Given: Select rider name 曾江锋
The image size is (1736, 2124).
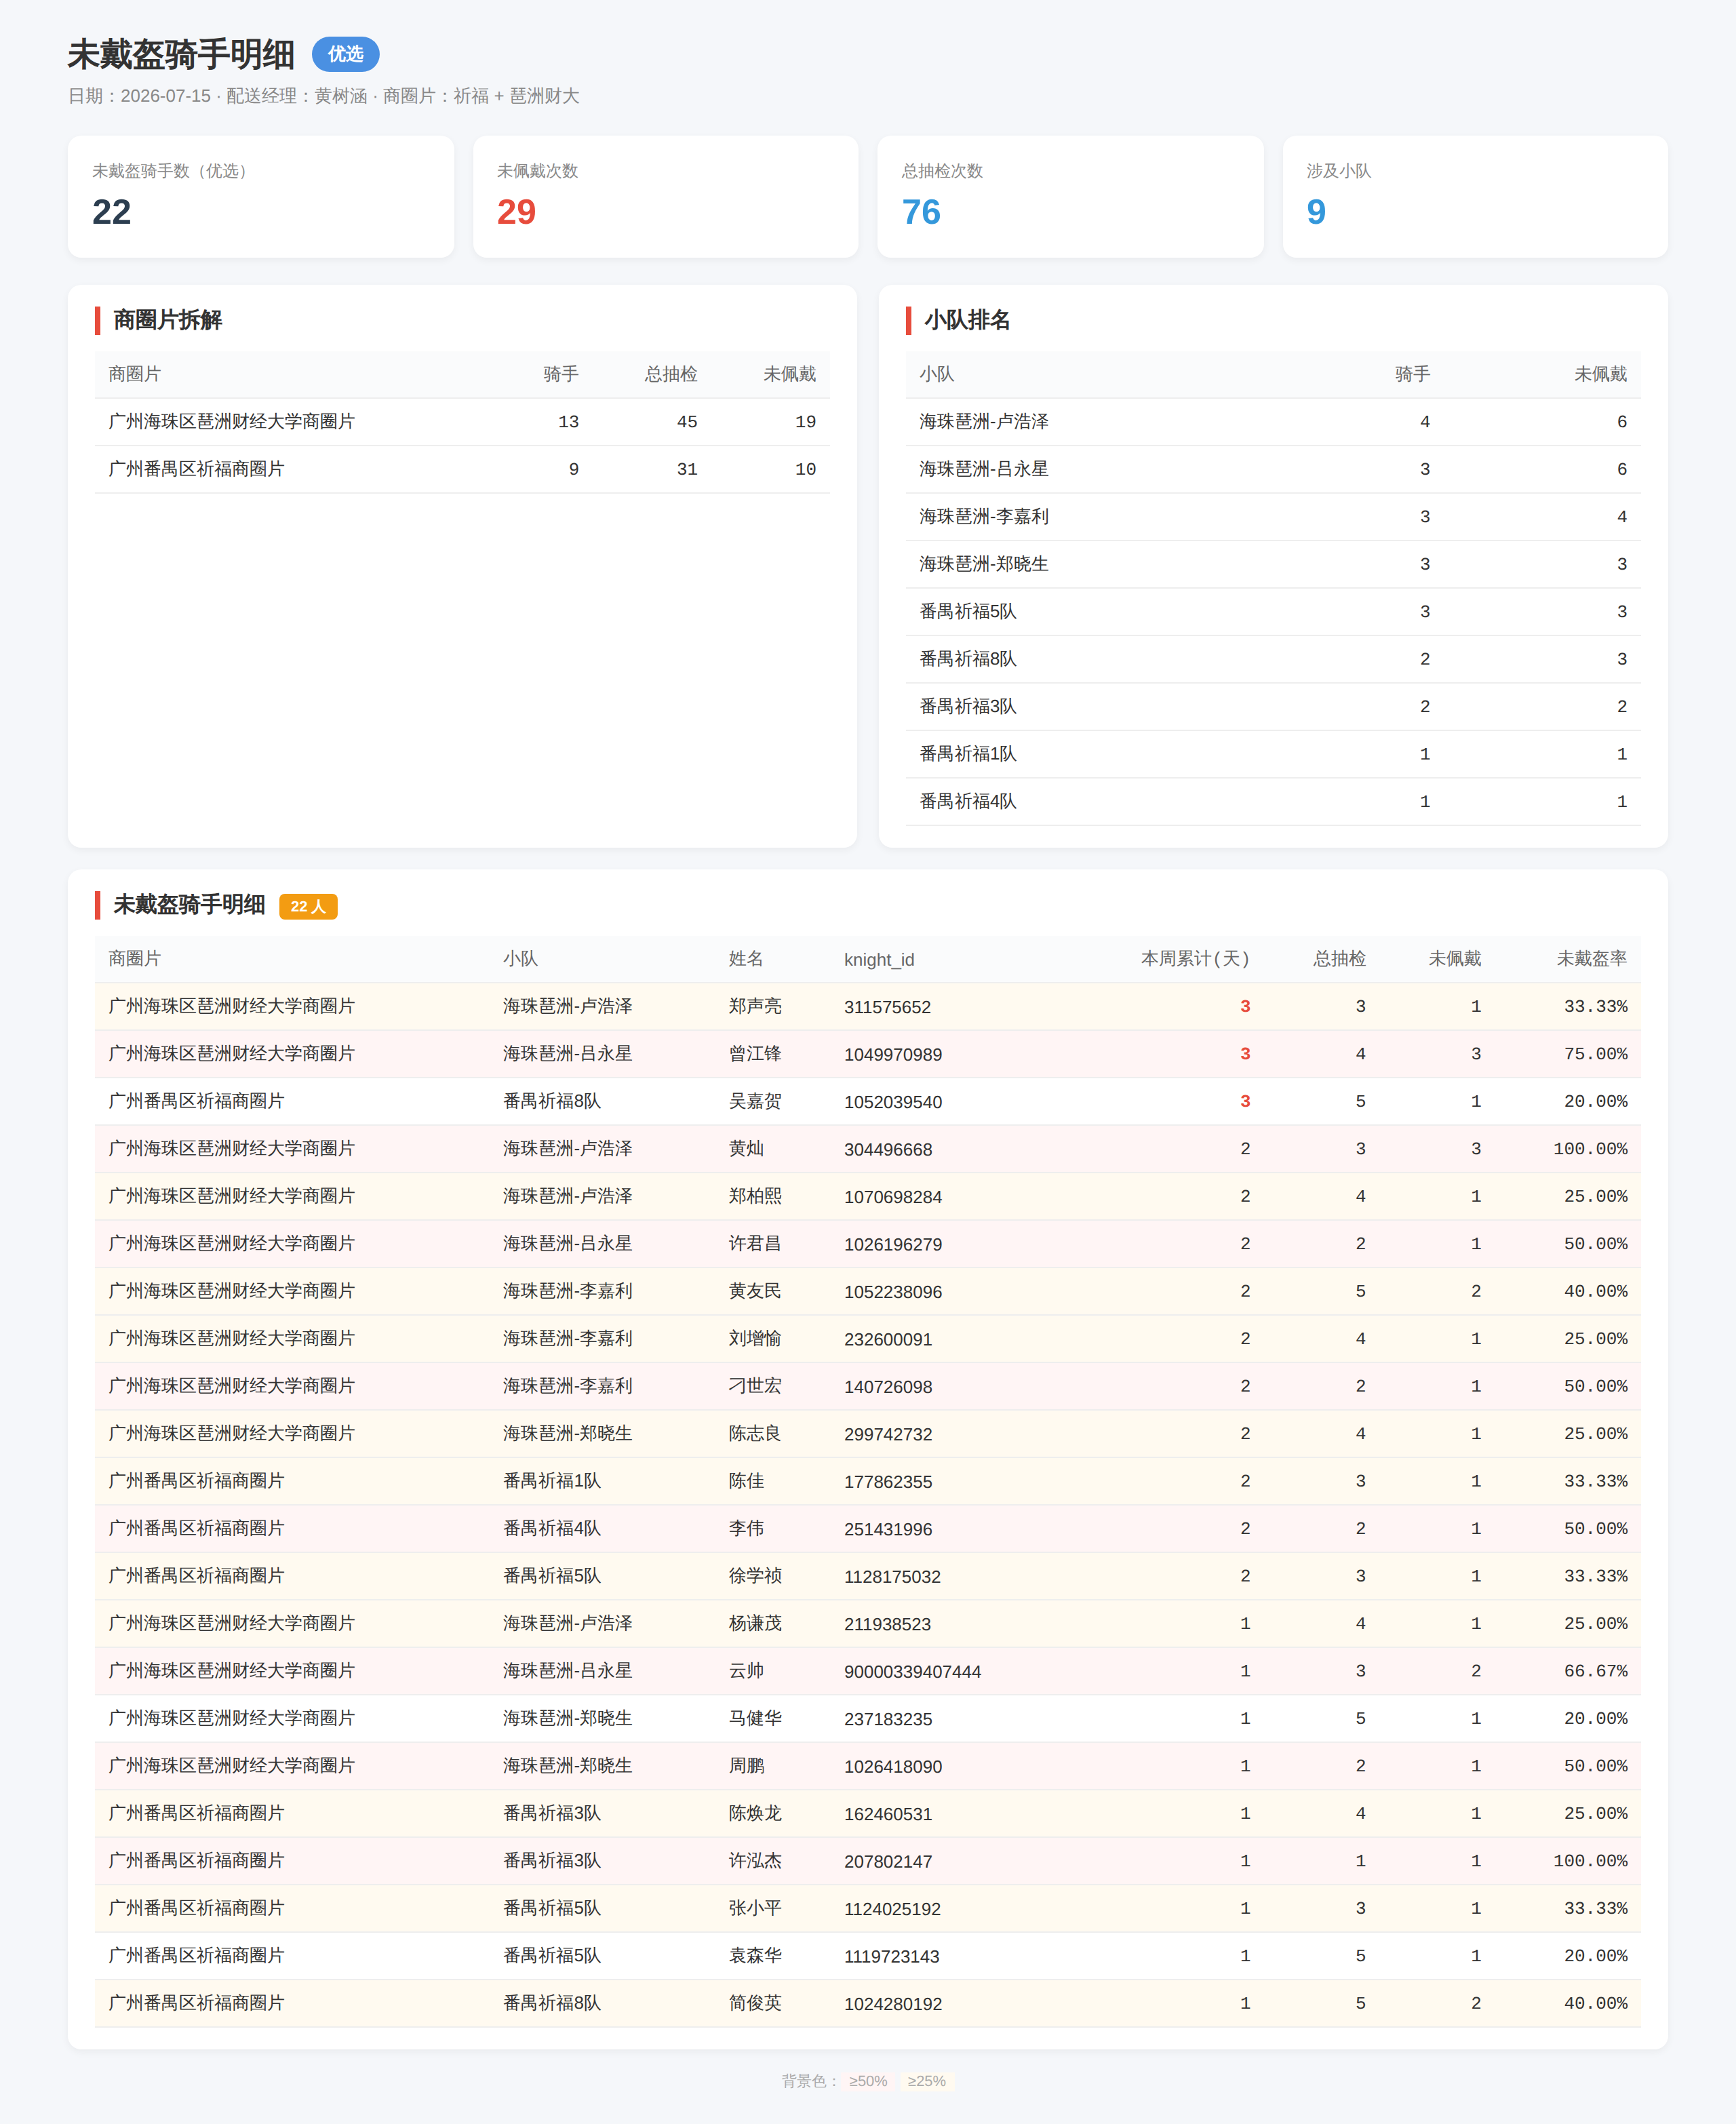Looking at the screenshot, I should click(x=755, y=1054).
